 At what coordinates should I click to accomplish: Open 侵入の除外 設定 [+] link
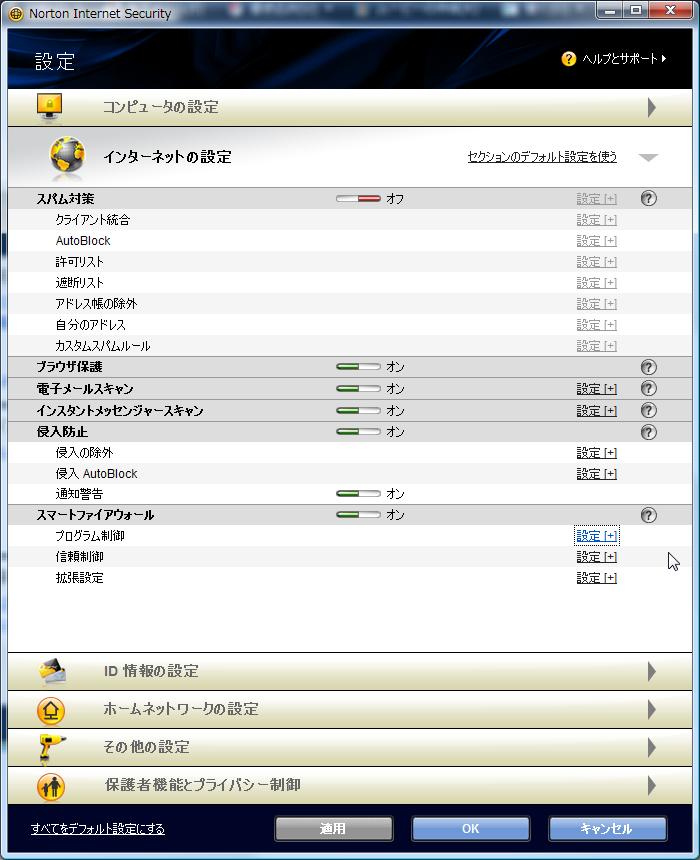pyautogui.click(x=596, y=453)
